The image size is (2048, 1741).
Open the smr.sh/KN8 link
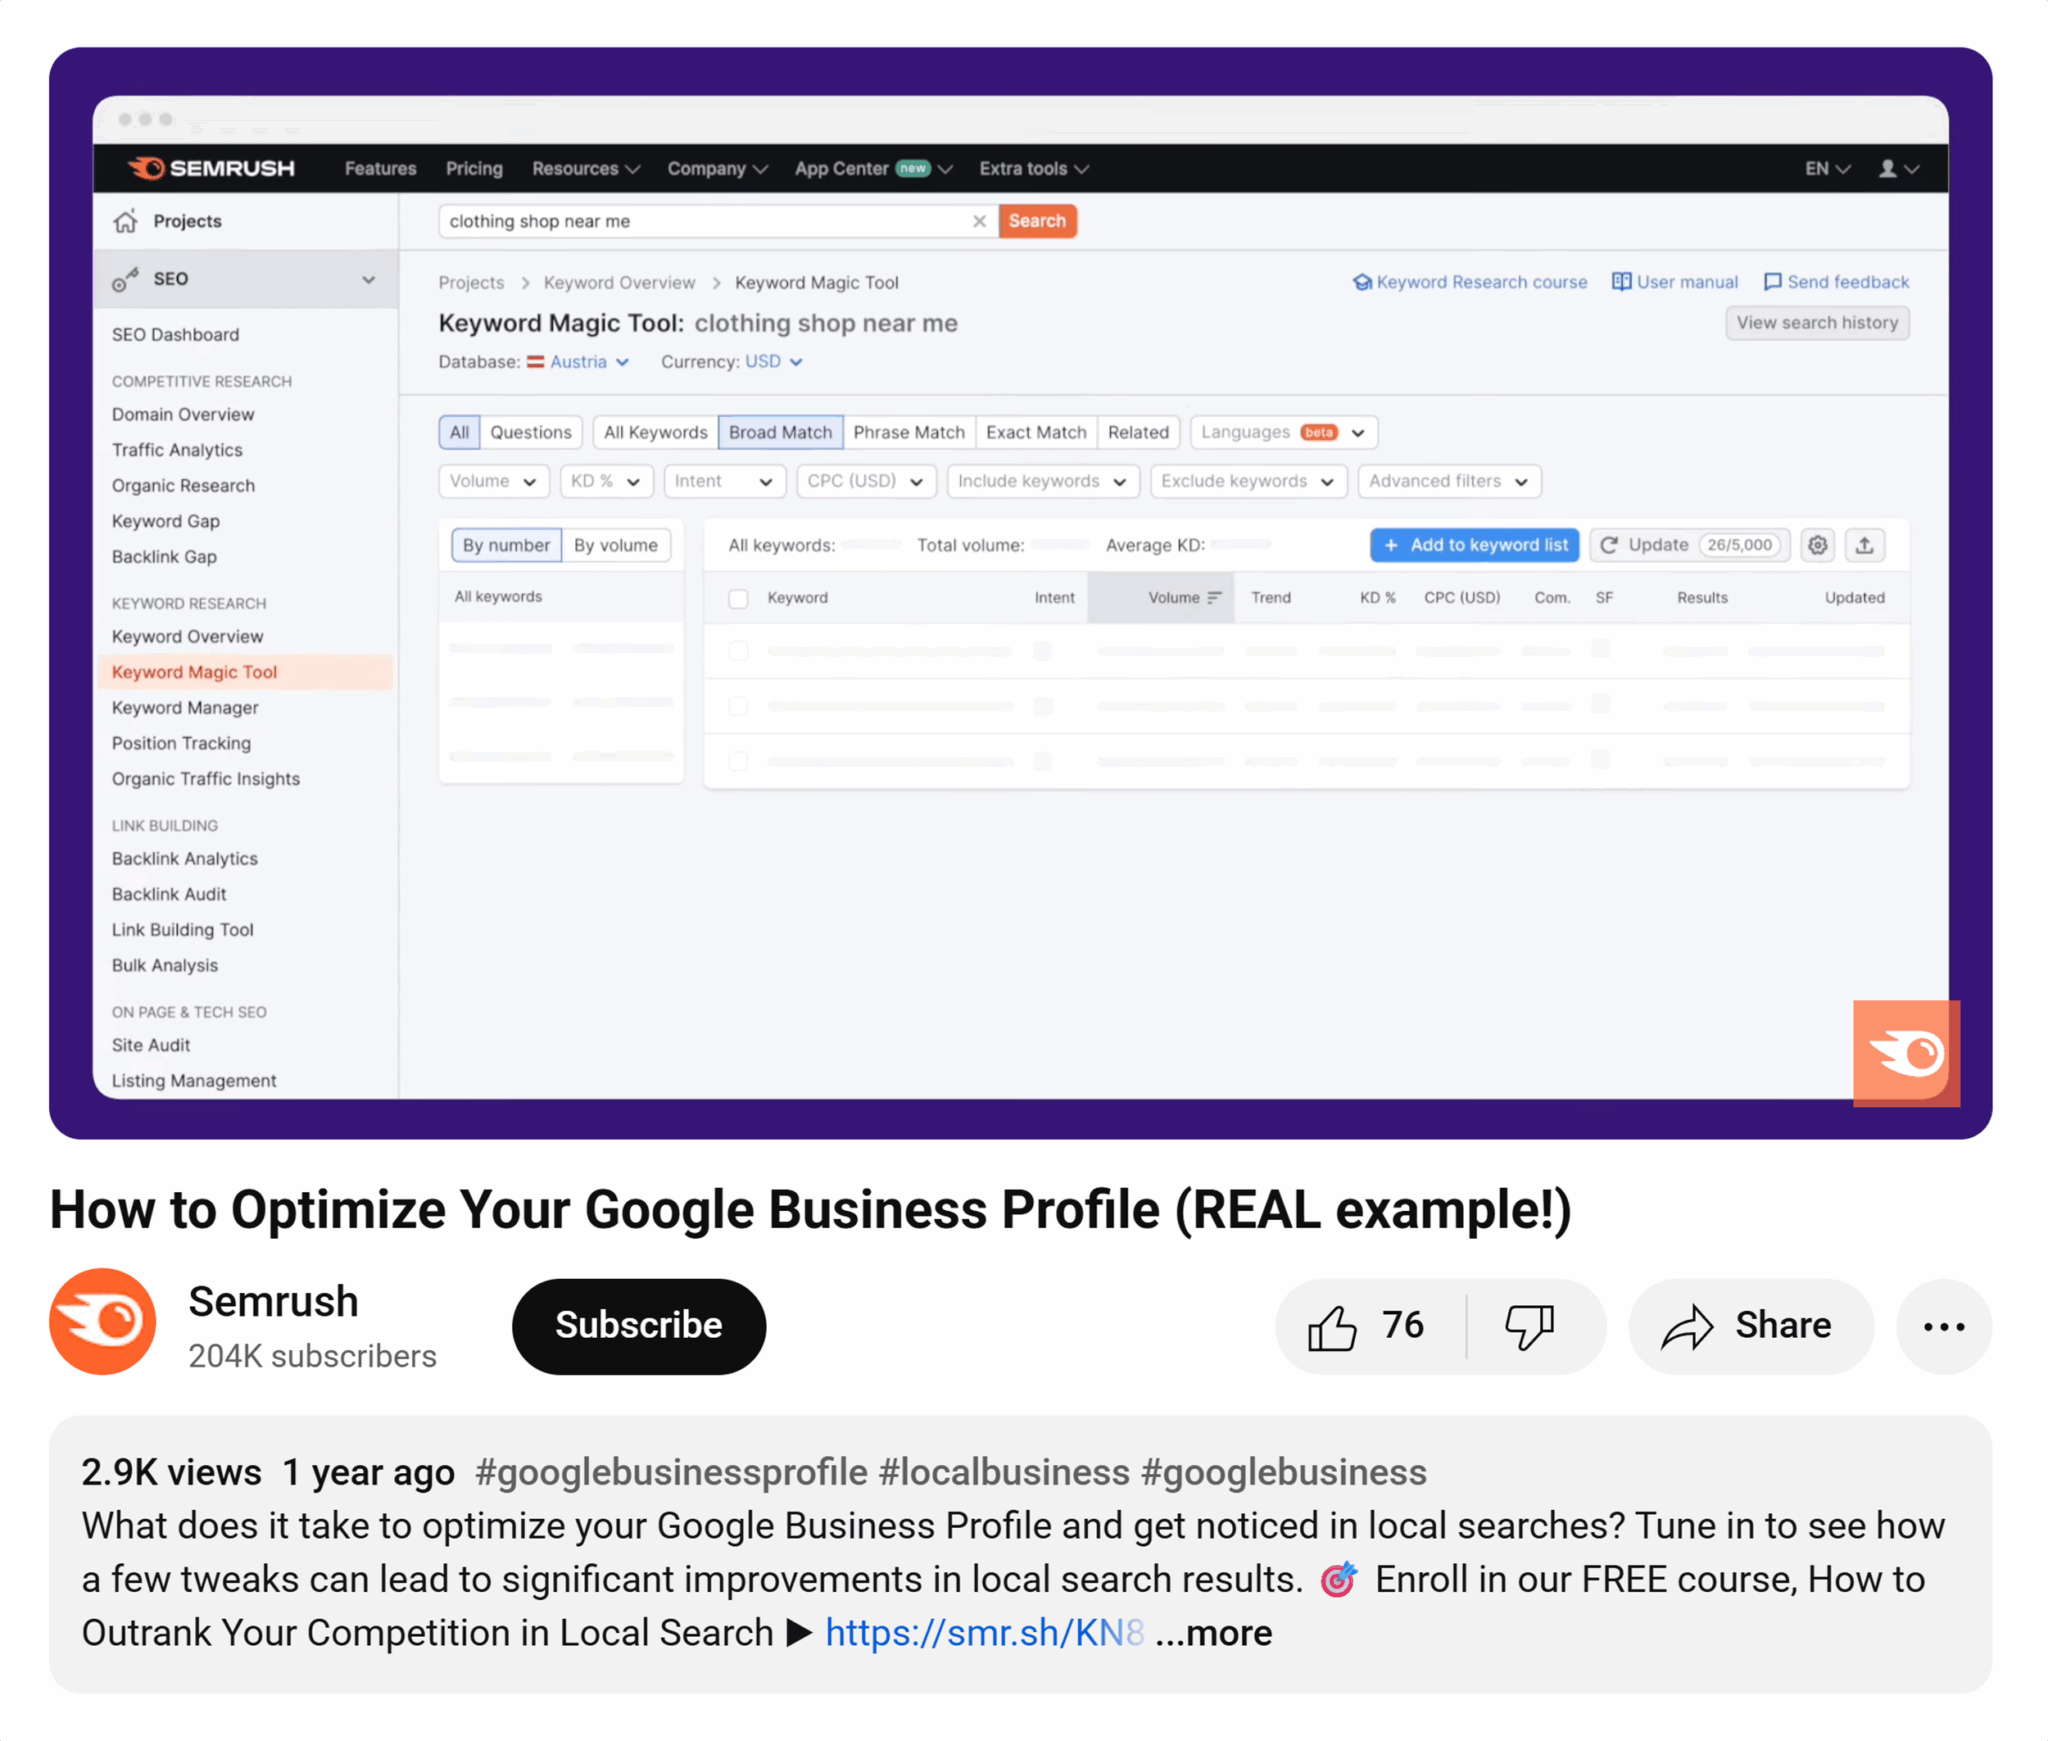(x=984, y=1633)
